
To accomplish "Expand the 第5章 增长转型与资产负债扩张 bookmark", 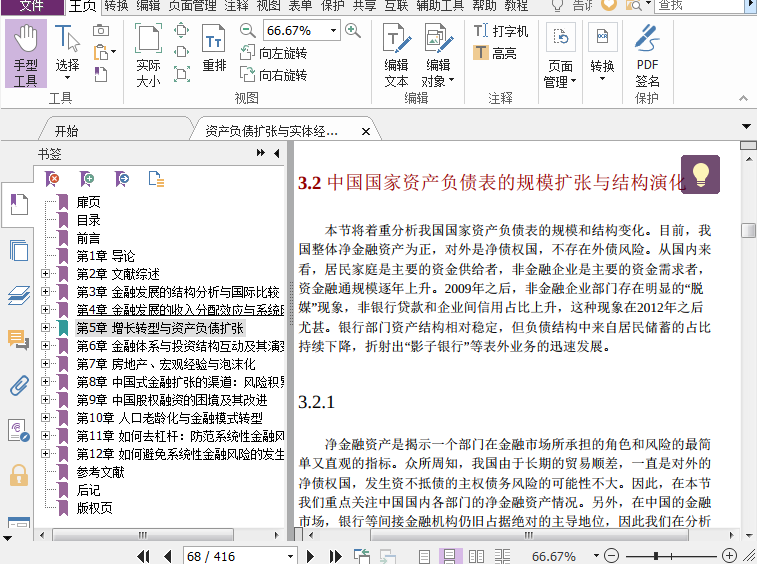I will click(45, 328).
